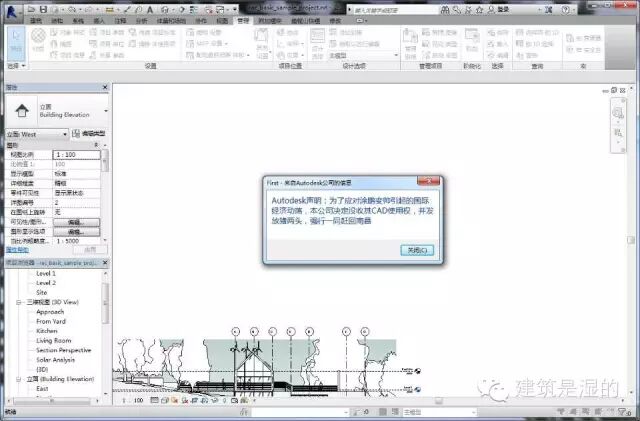The image size is (640, 421).
Task: Switch to the 插入 Insert ribbon tab
Action: point(99,20)
